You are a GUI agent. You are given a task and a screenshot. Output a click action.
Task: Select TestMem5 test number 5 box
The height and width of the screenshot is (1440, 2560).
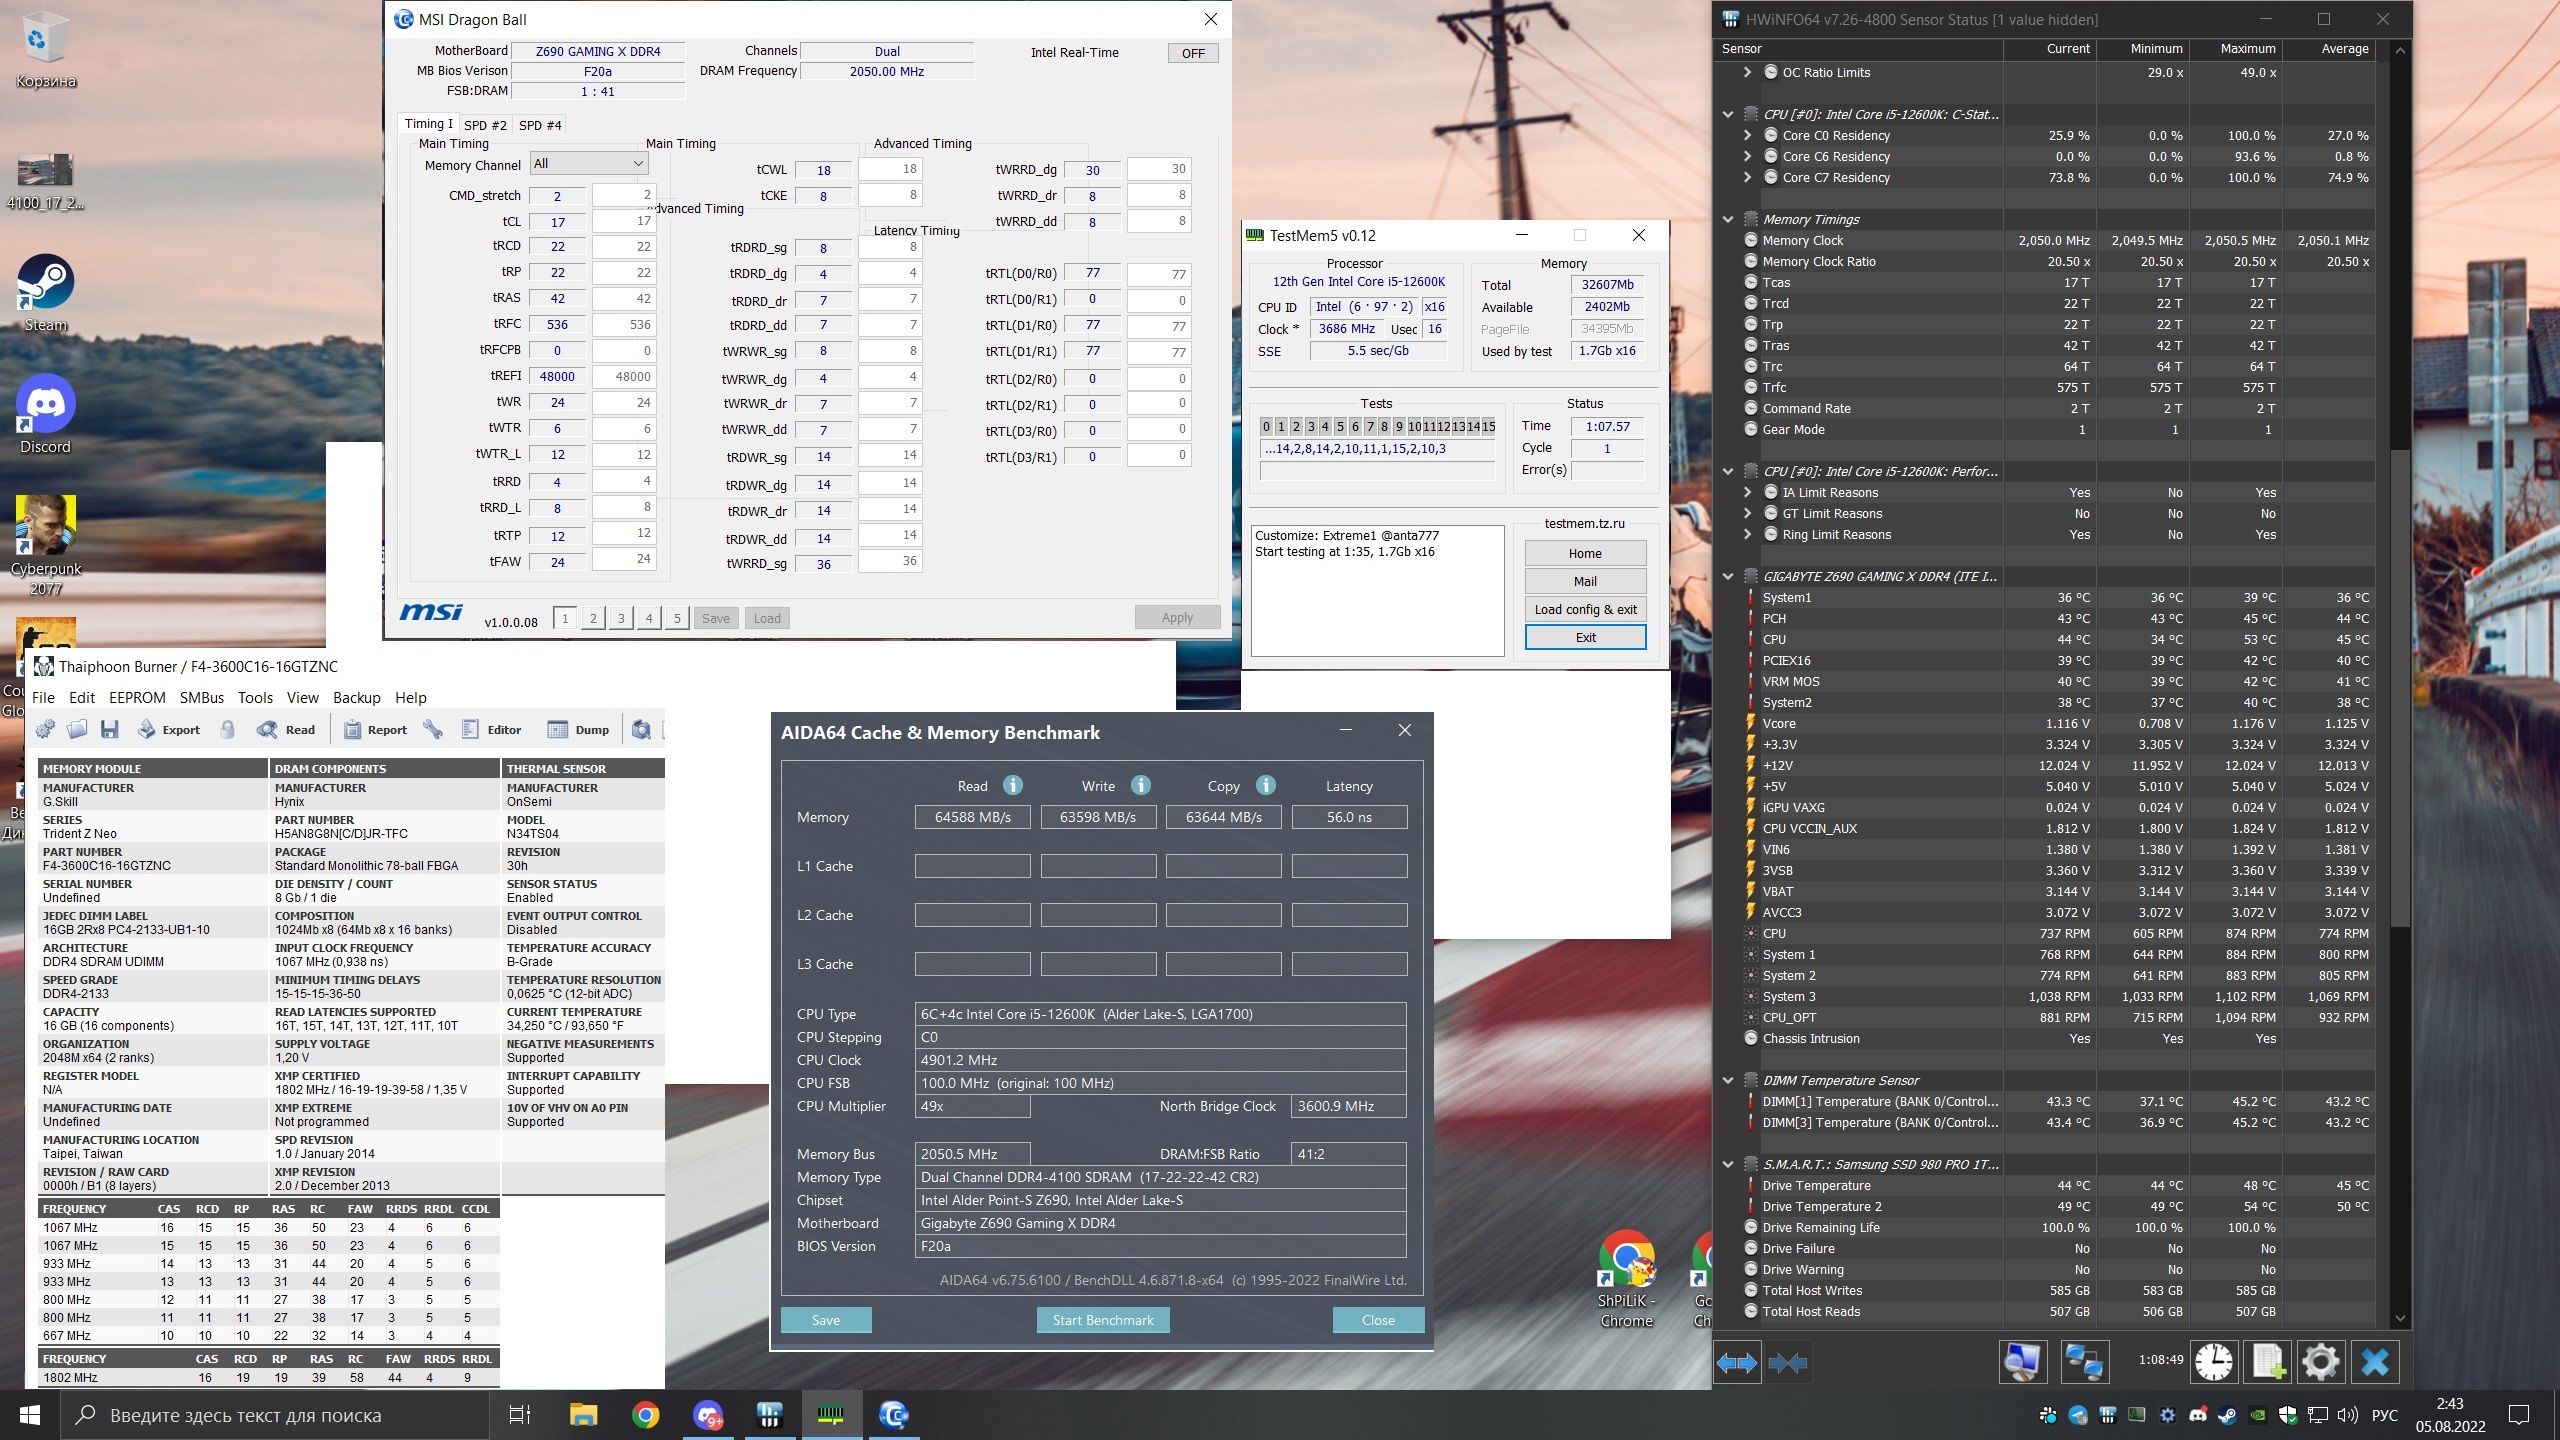tap(1340, 427)
